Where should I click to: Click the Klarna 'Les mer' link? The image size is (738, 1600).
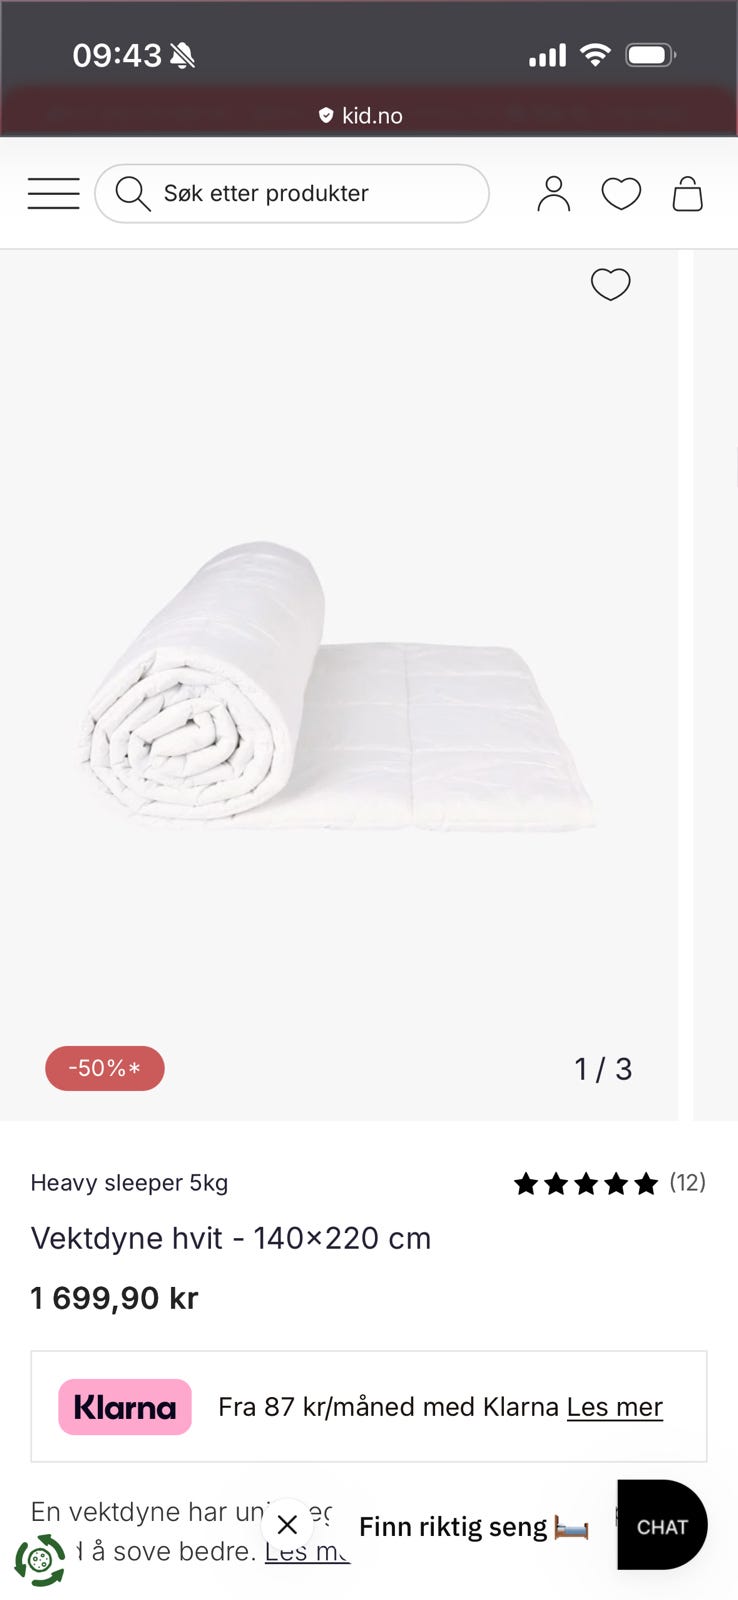coord(615,1407)
